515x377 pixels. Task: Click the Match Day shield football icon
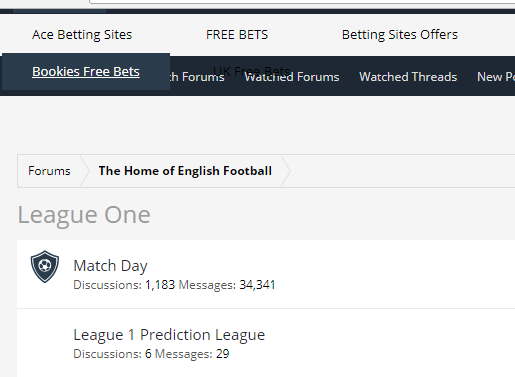45,266
